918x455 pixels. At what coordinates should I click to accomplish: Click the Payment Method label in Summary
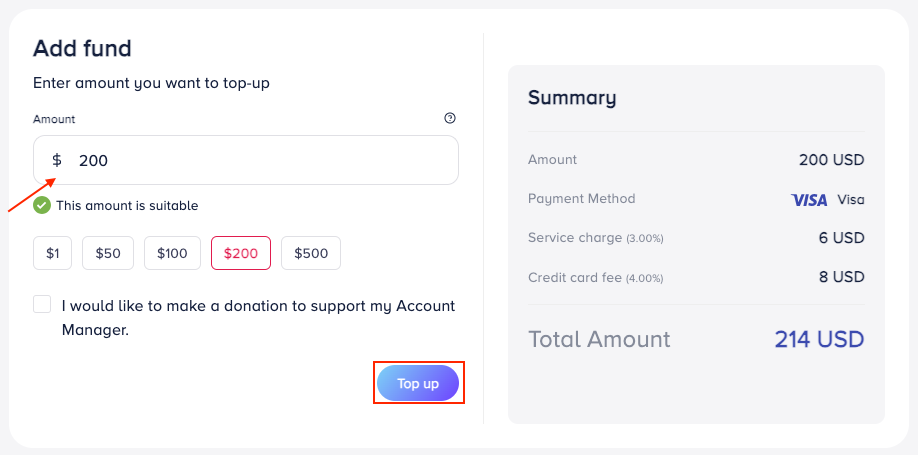coord(581,199)
